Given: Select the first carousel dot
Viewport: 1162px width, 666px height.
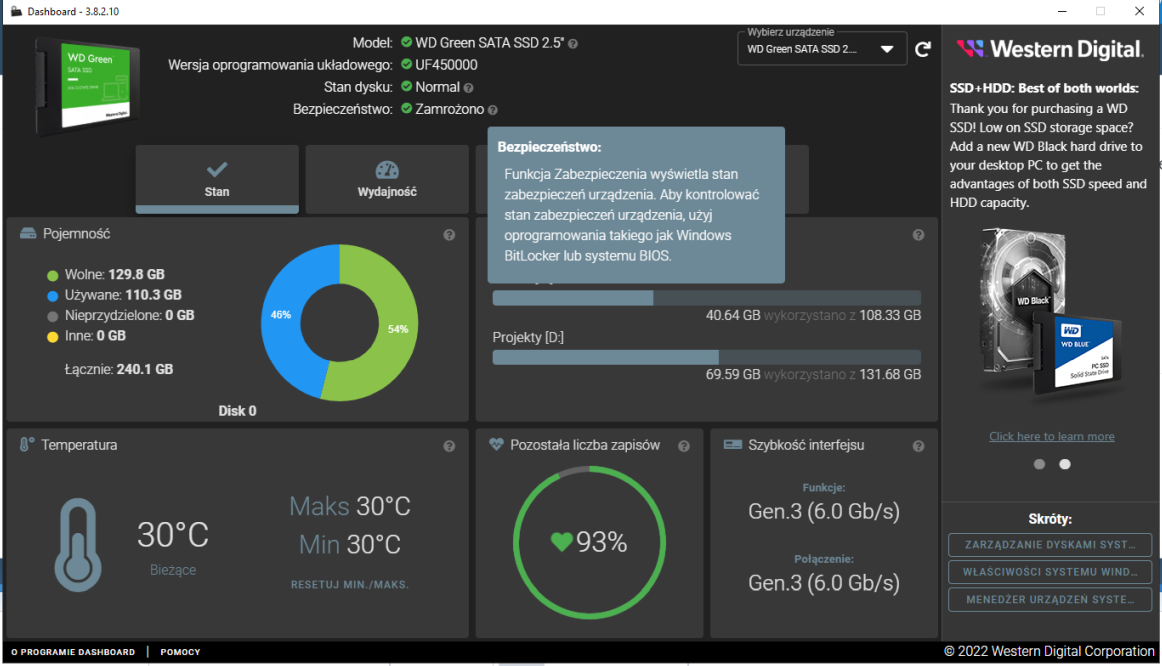Looking at the screenshot, I should pos(1038,464).
